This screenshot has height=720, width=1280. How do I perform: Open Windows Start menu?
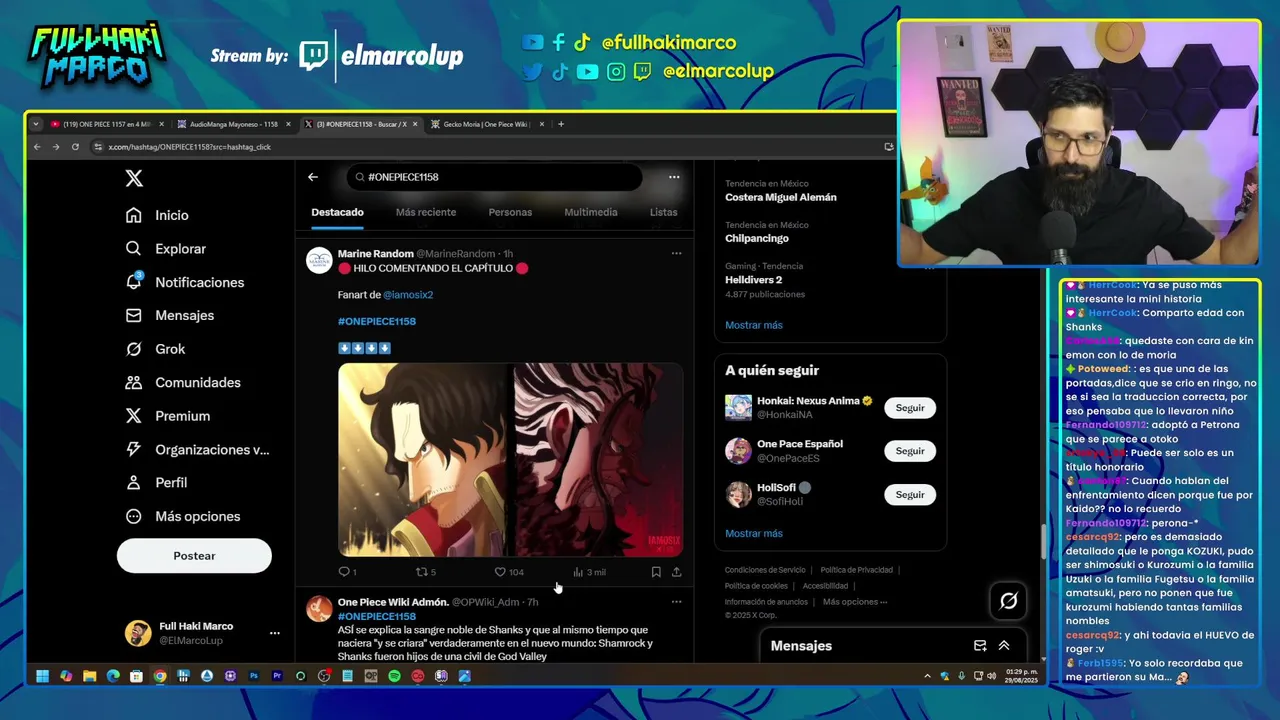[43, 676]
